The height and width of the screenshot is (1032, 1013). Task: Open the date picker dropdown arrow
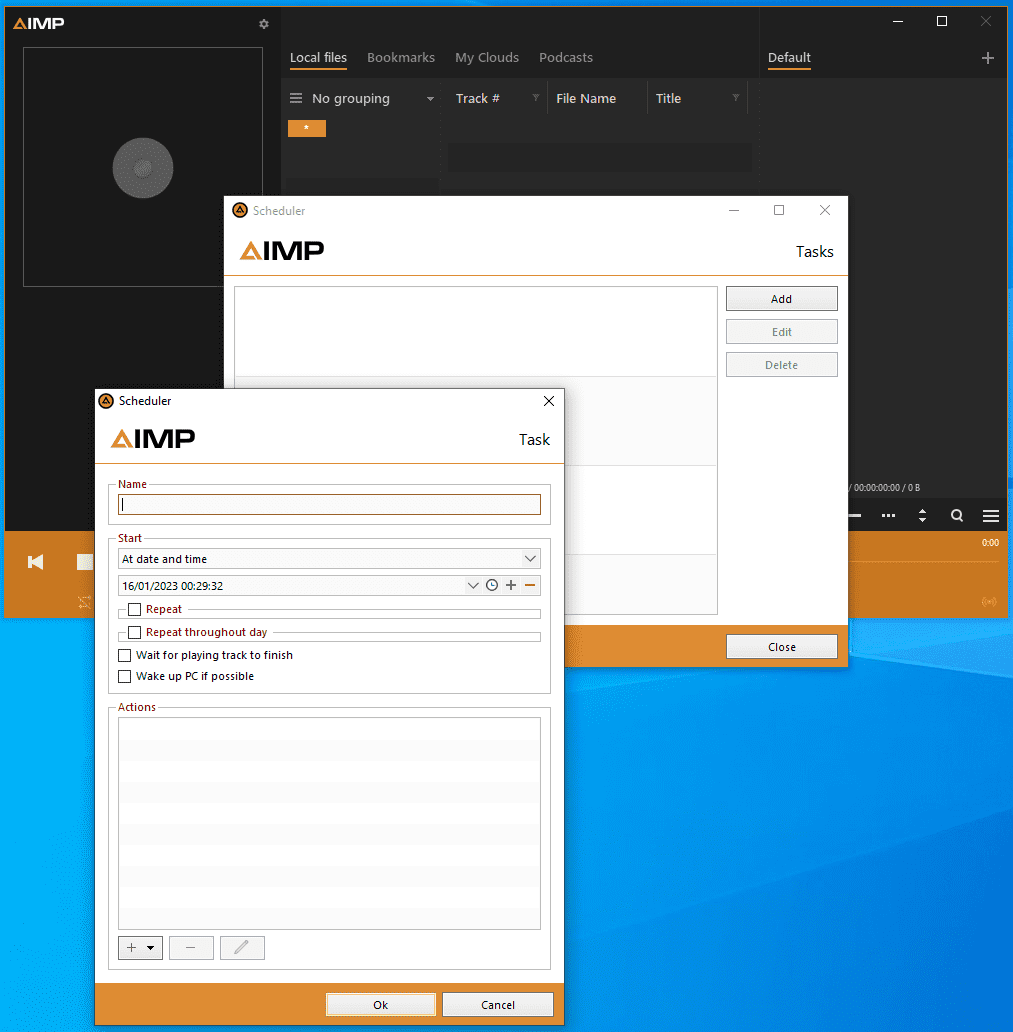click(473, 585)
